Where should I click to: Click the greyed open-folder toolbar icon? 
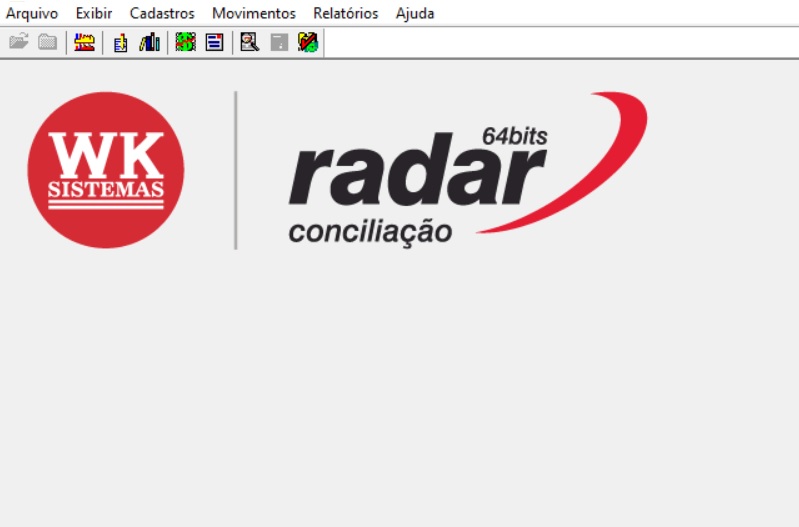pos(19,42)
